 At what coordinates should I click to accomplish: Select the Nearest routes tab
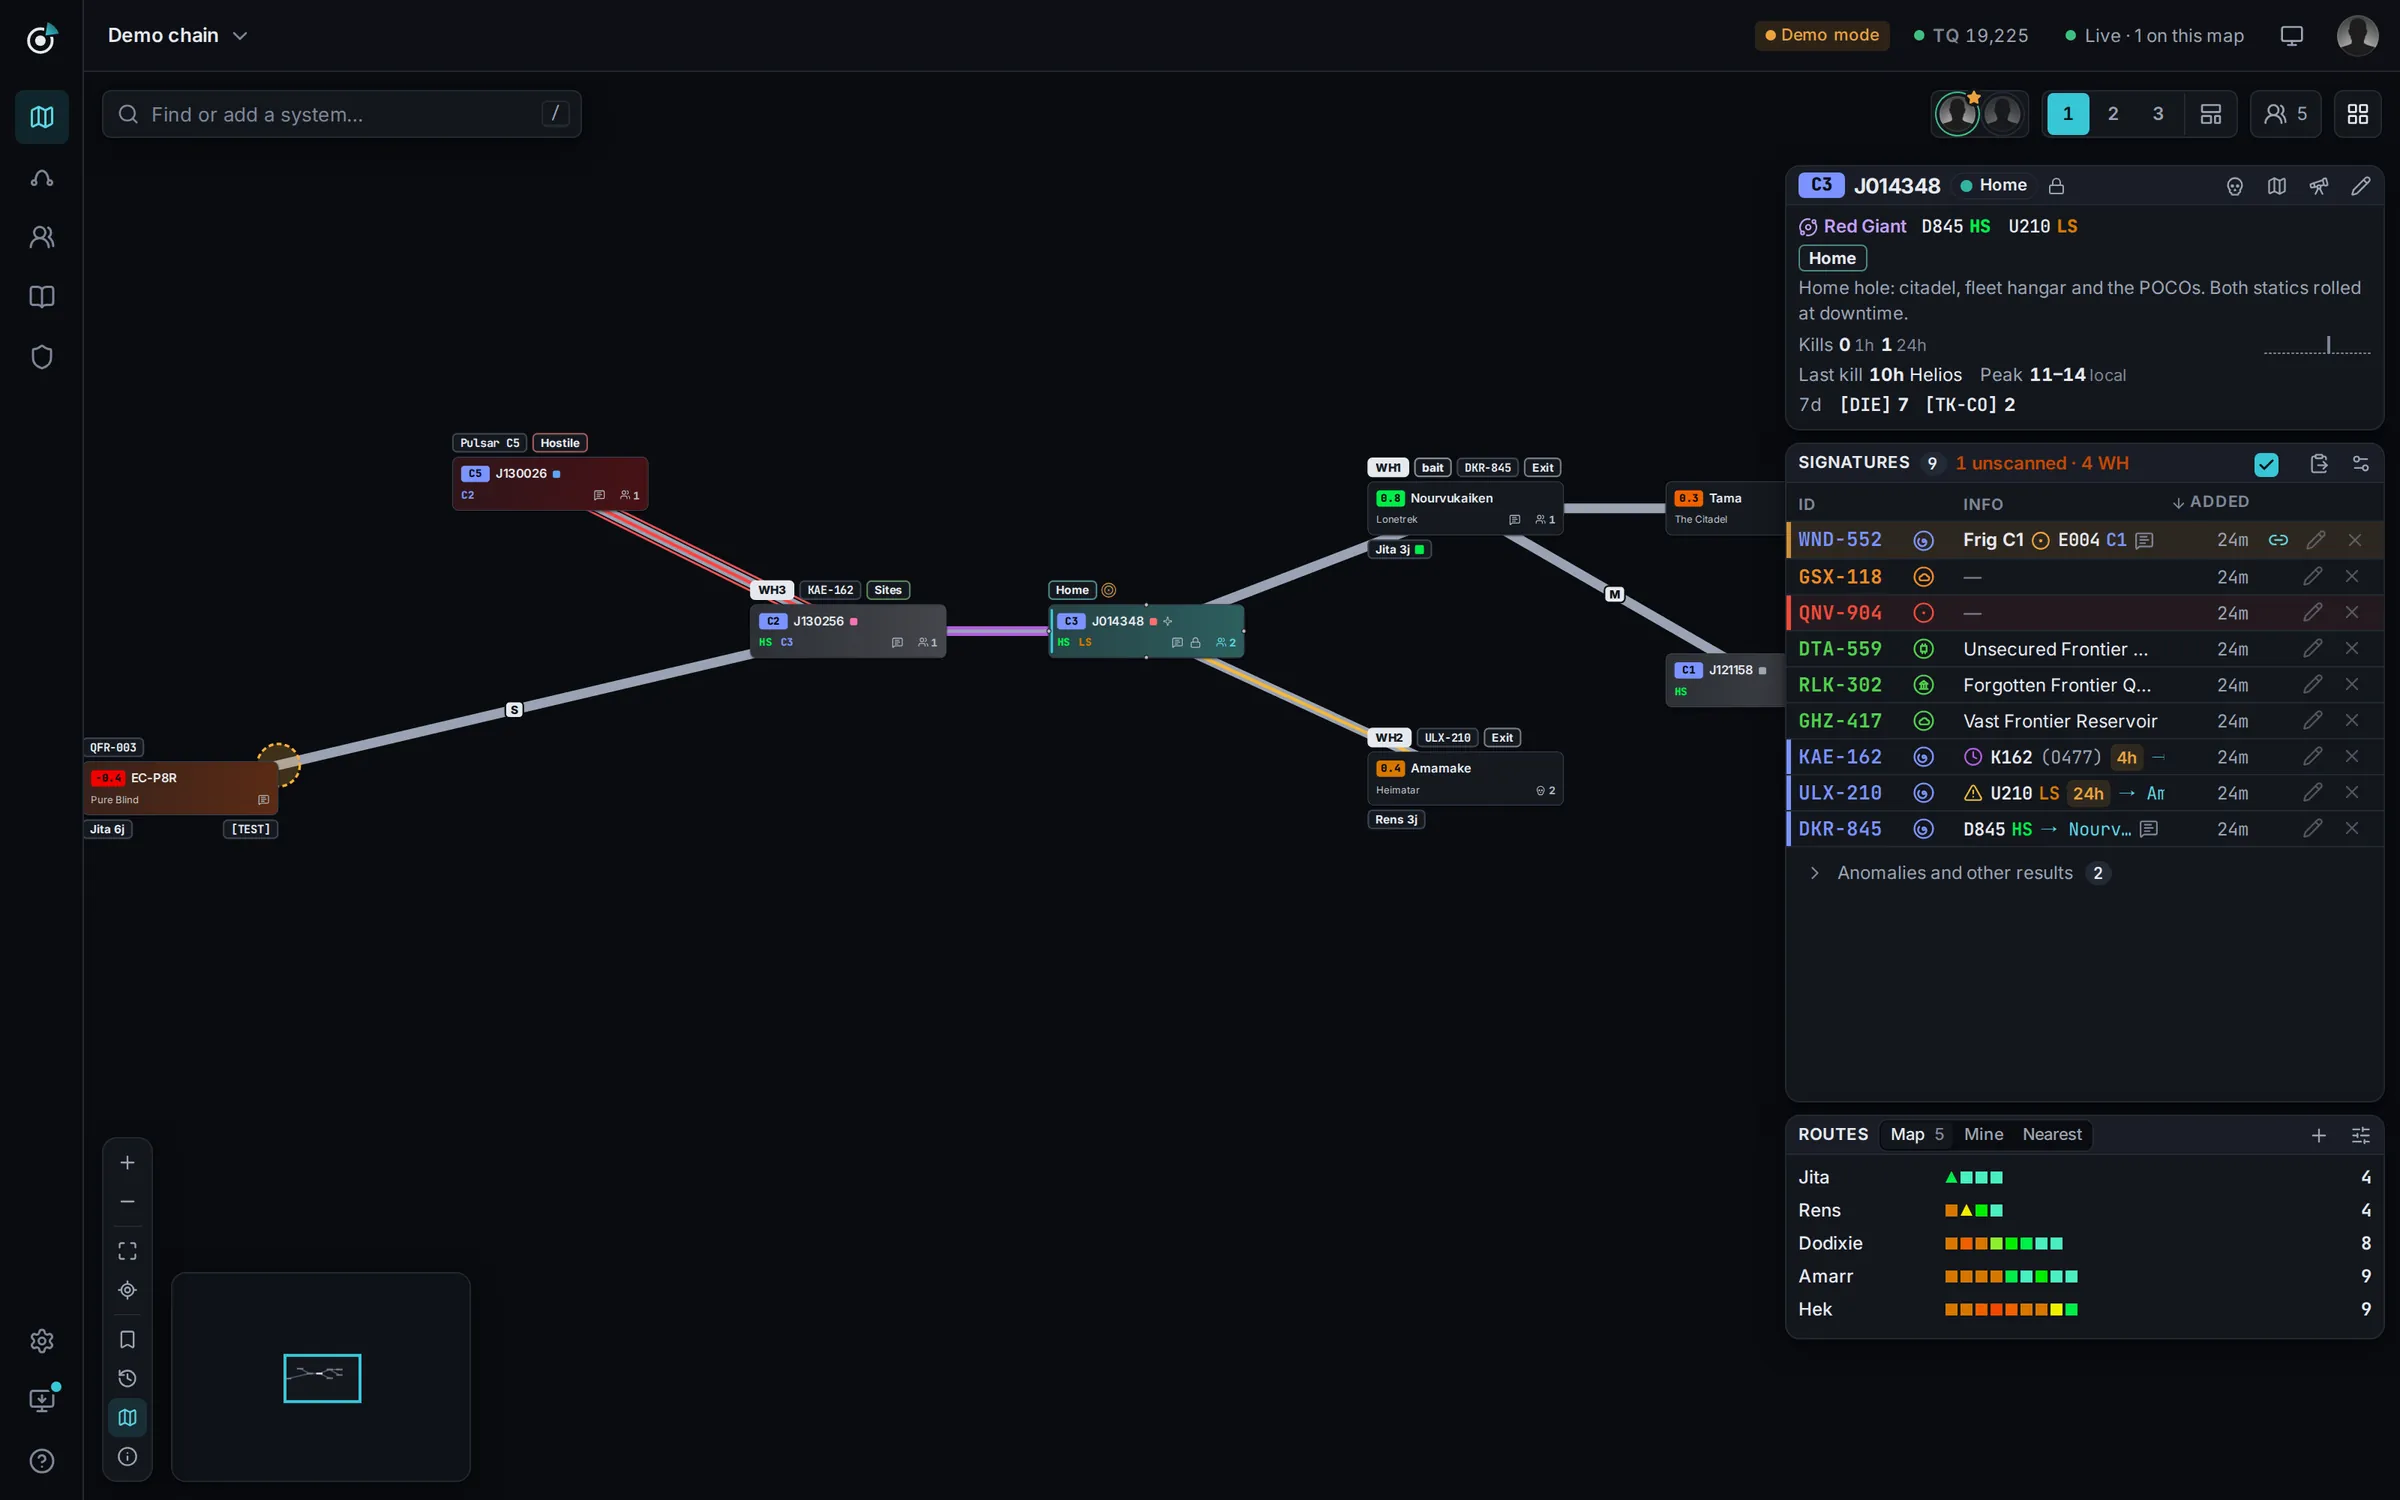(2052, 1134)
